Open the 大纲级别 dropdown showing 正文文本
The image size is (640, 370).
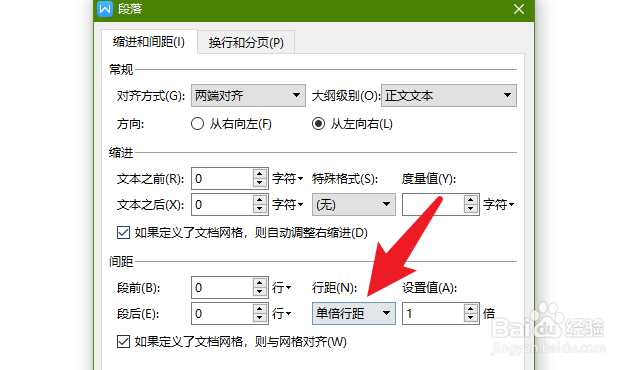(x=449, y=95)
